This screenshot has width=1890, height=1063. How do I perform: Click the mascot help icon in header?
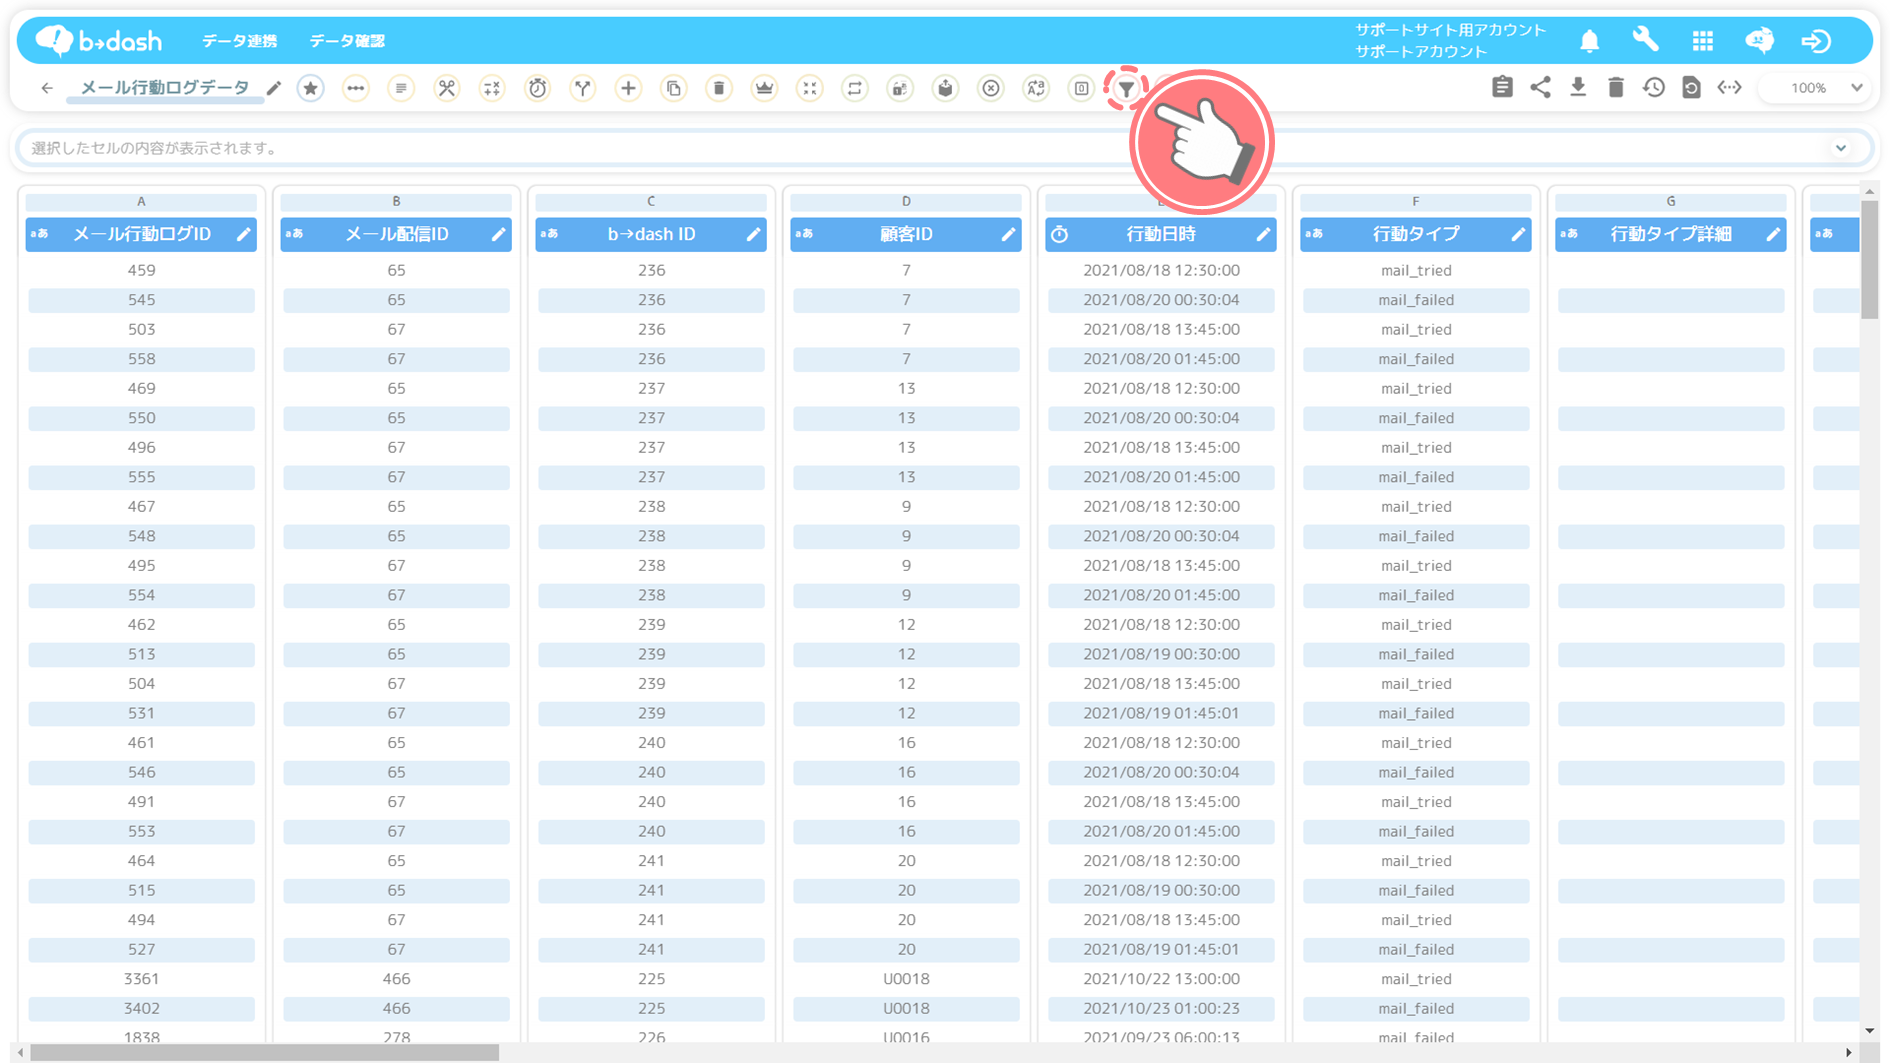(x=1760, y=41)
